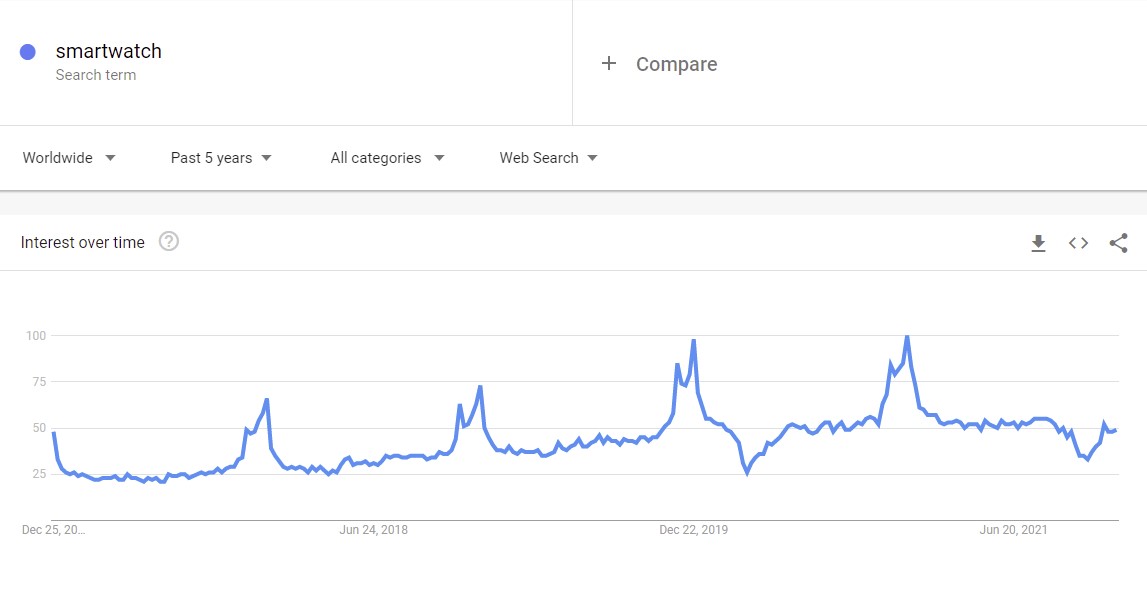
Task: Click the blue dot beside smartwatch
Action: coord(28,52)
